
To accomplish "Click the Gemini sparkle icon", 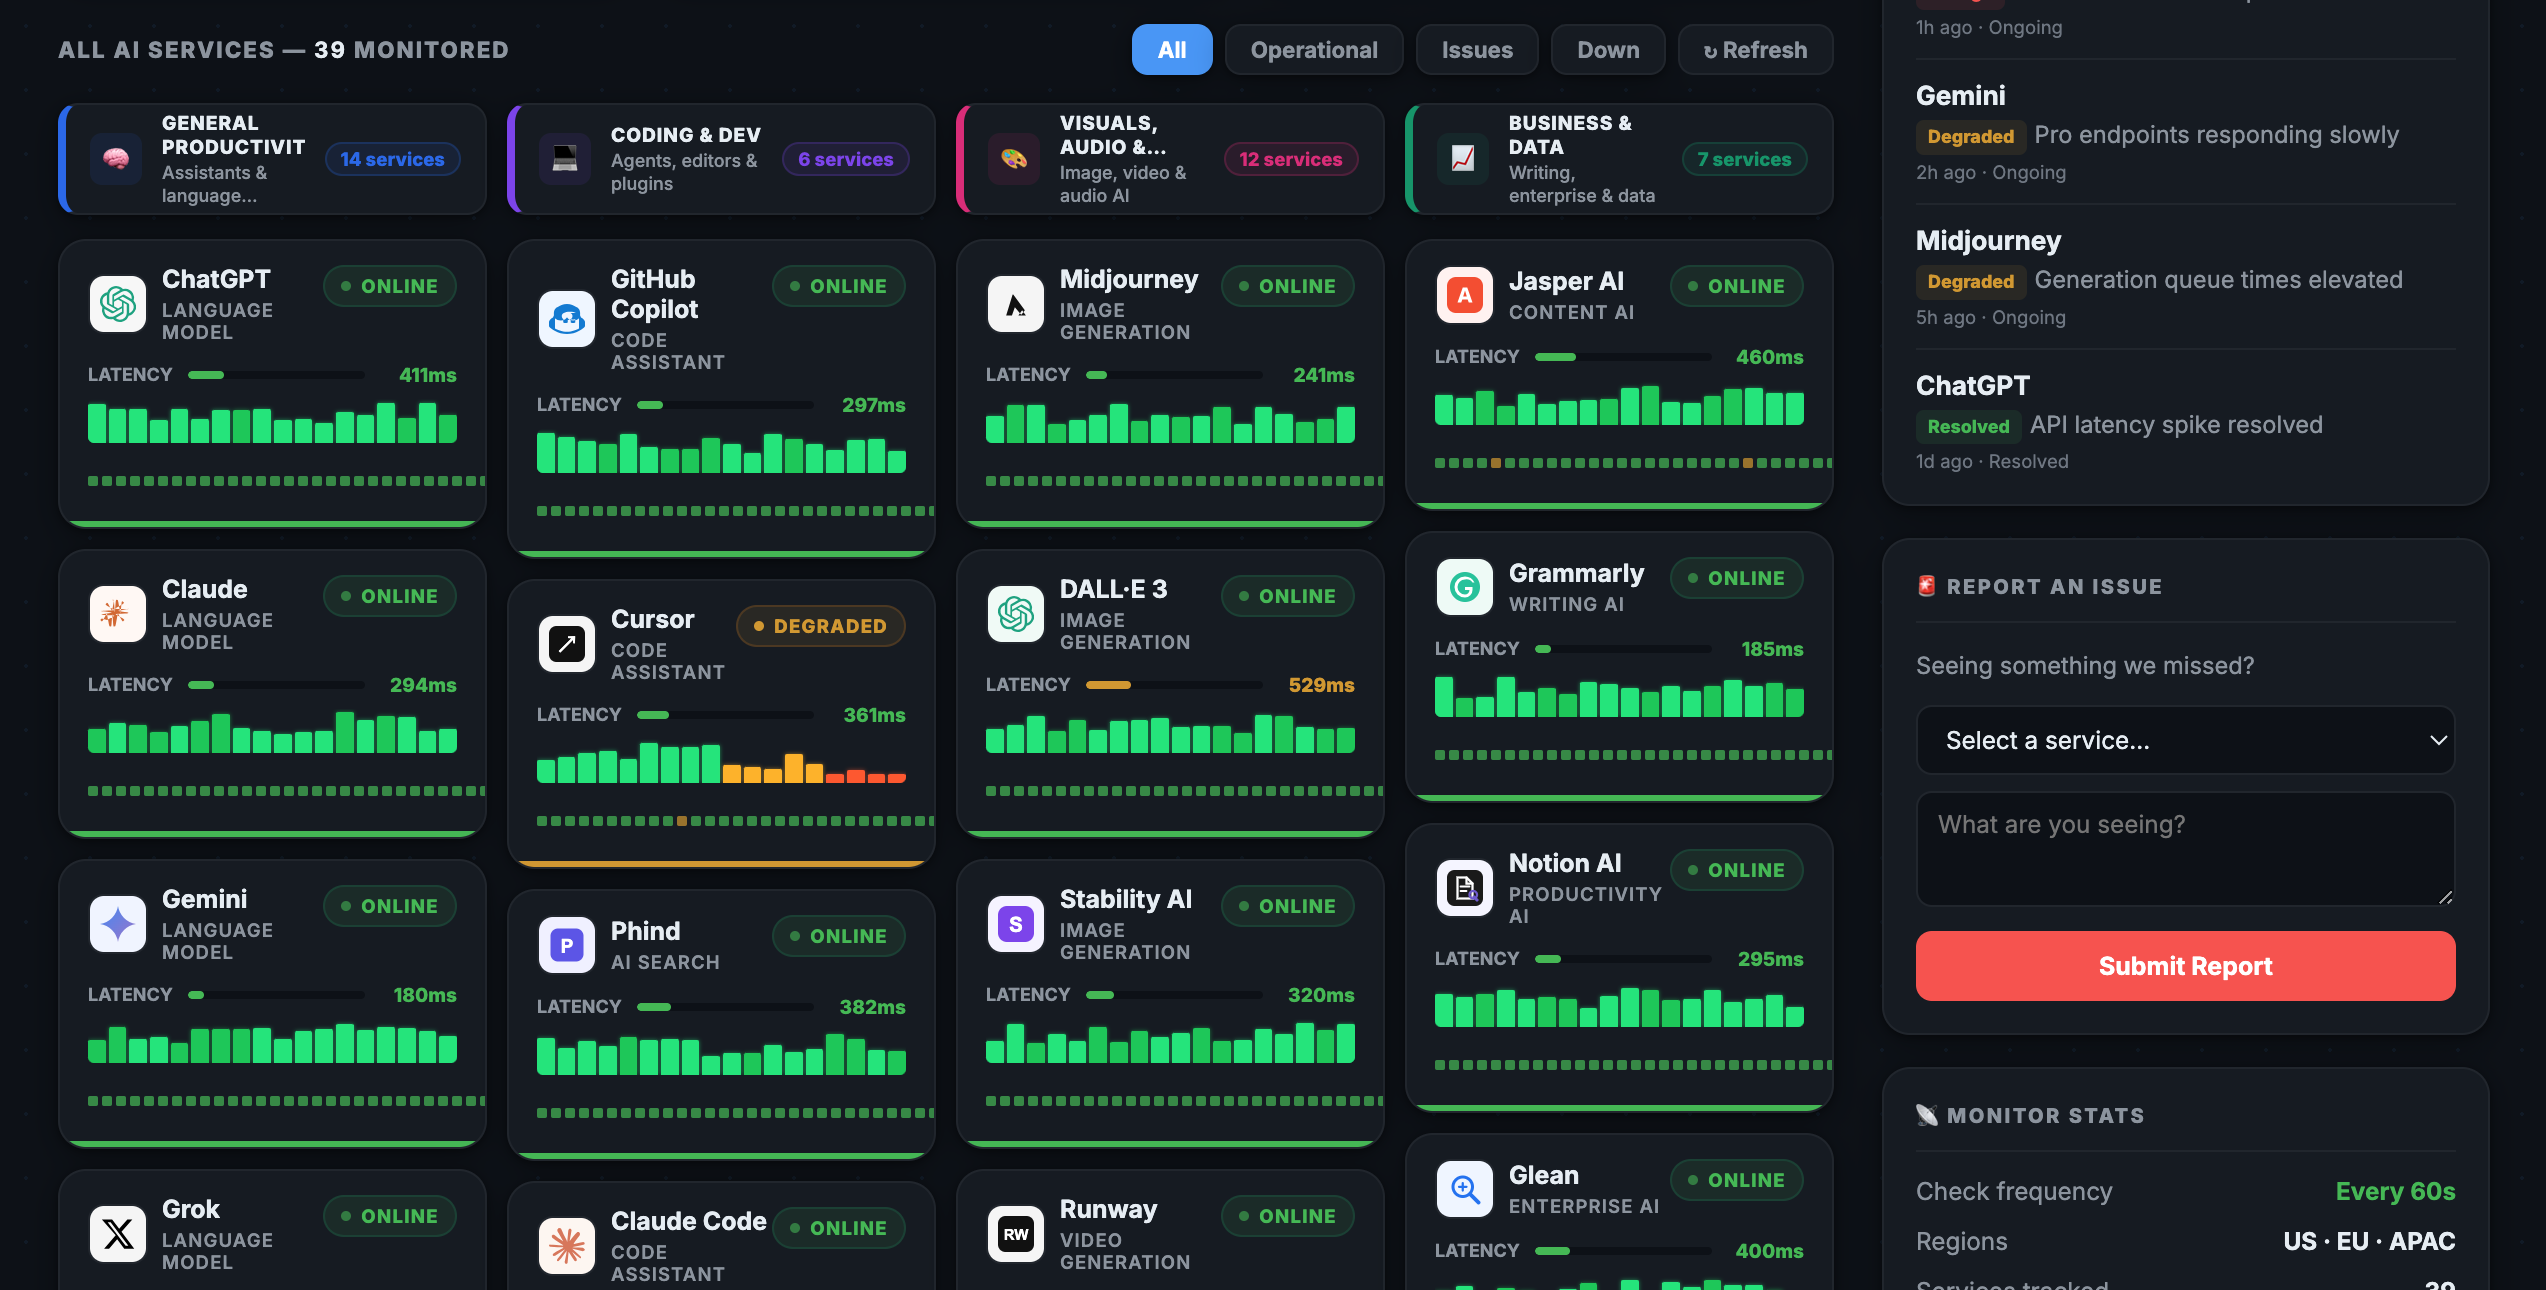I will coord(117,924).
